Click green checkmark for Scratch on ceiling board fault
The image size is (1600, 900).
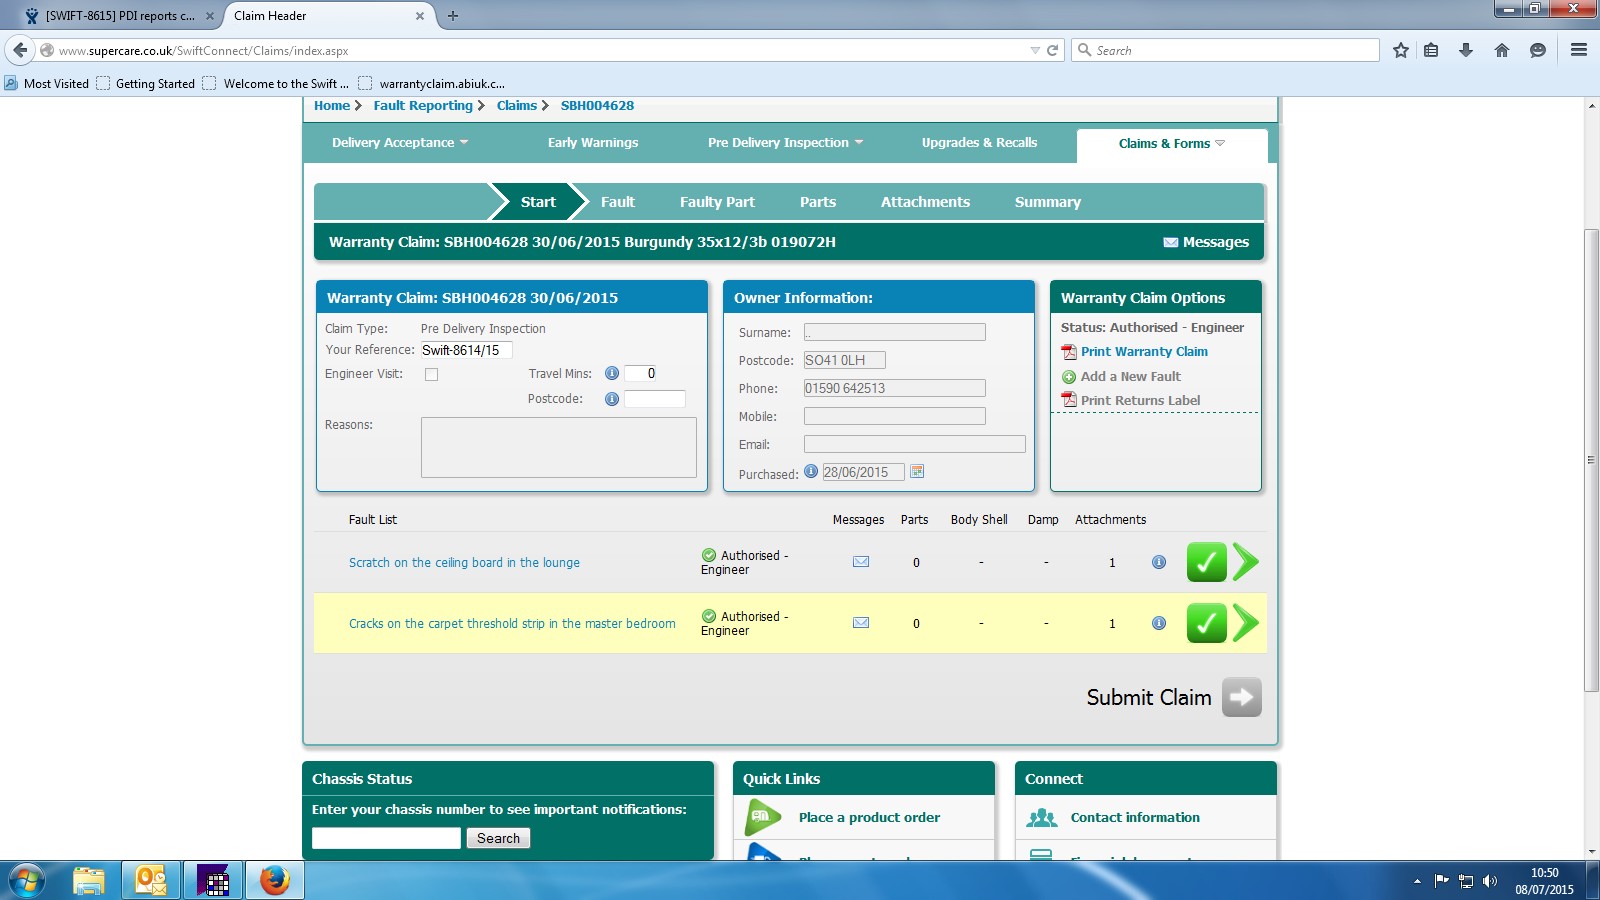pyautogui.click(x=1207, y=562)
